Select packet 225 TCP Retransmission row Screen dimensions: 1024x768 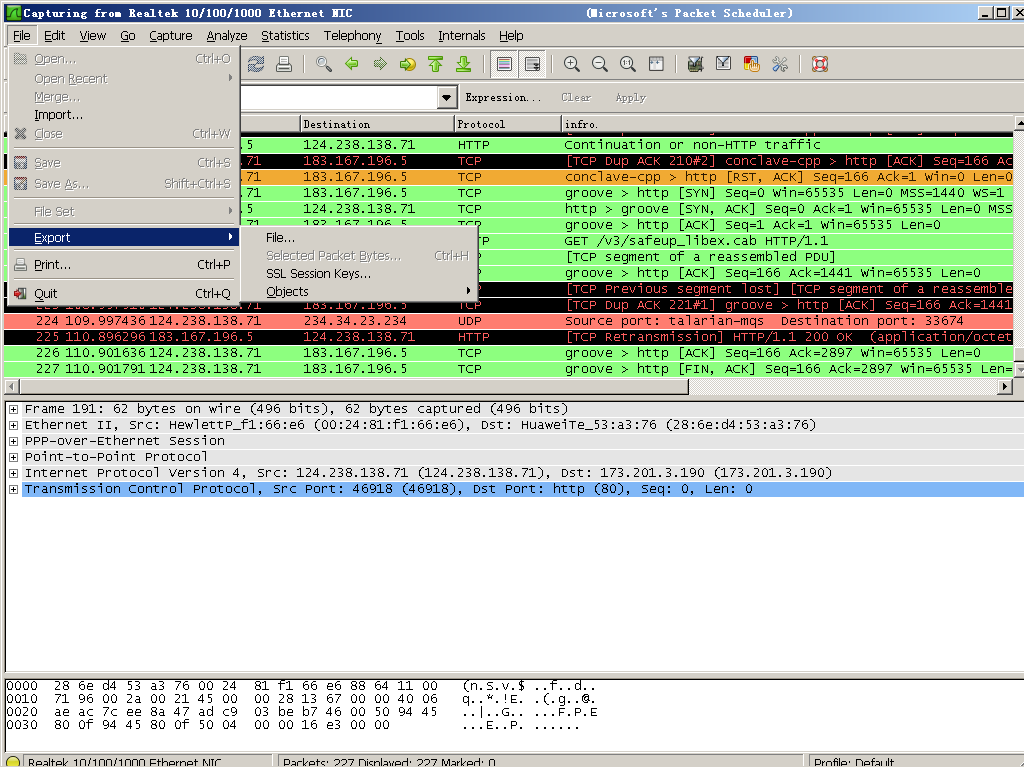(509, 337)
